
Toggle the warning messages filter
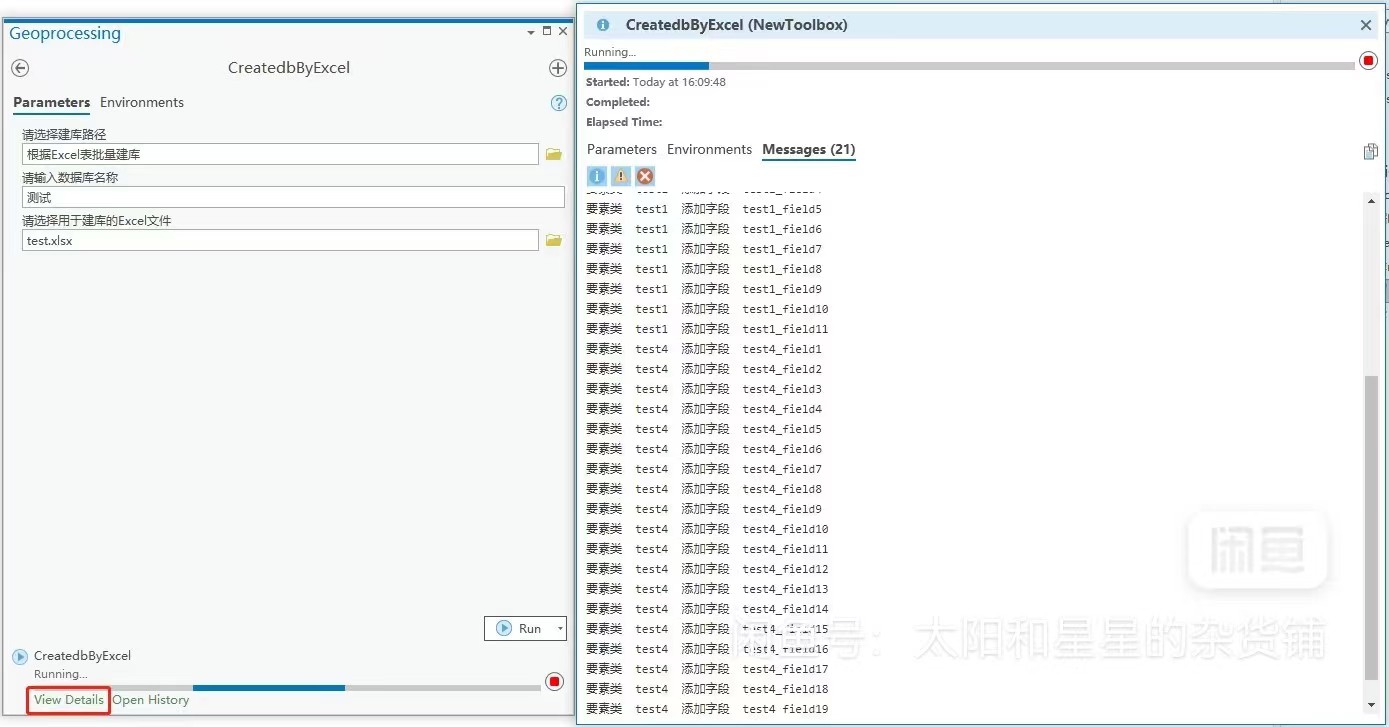coord(621,176)
